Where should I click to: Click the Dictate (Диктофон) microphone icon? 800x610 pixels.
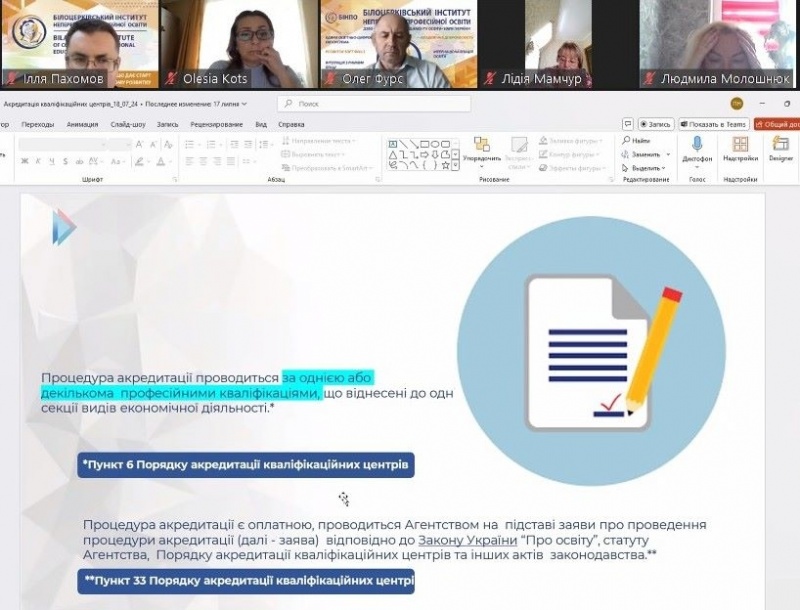[x=697, y=145]
